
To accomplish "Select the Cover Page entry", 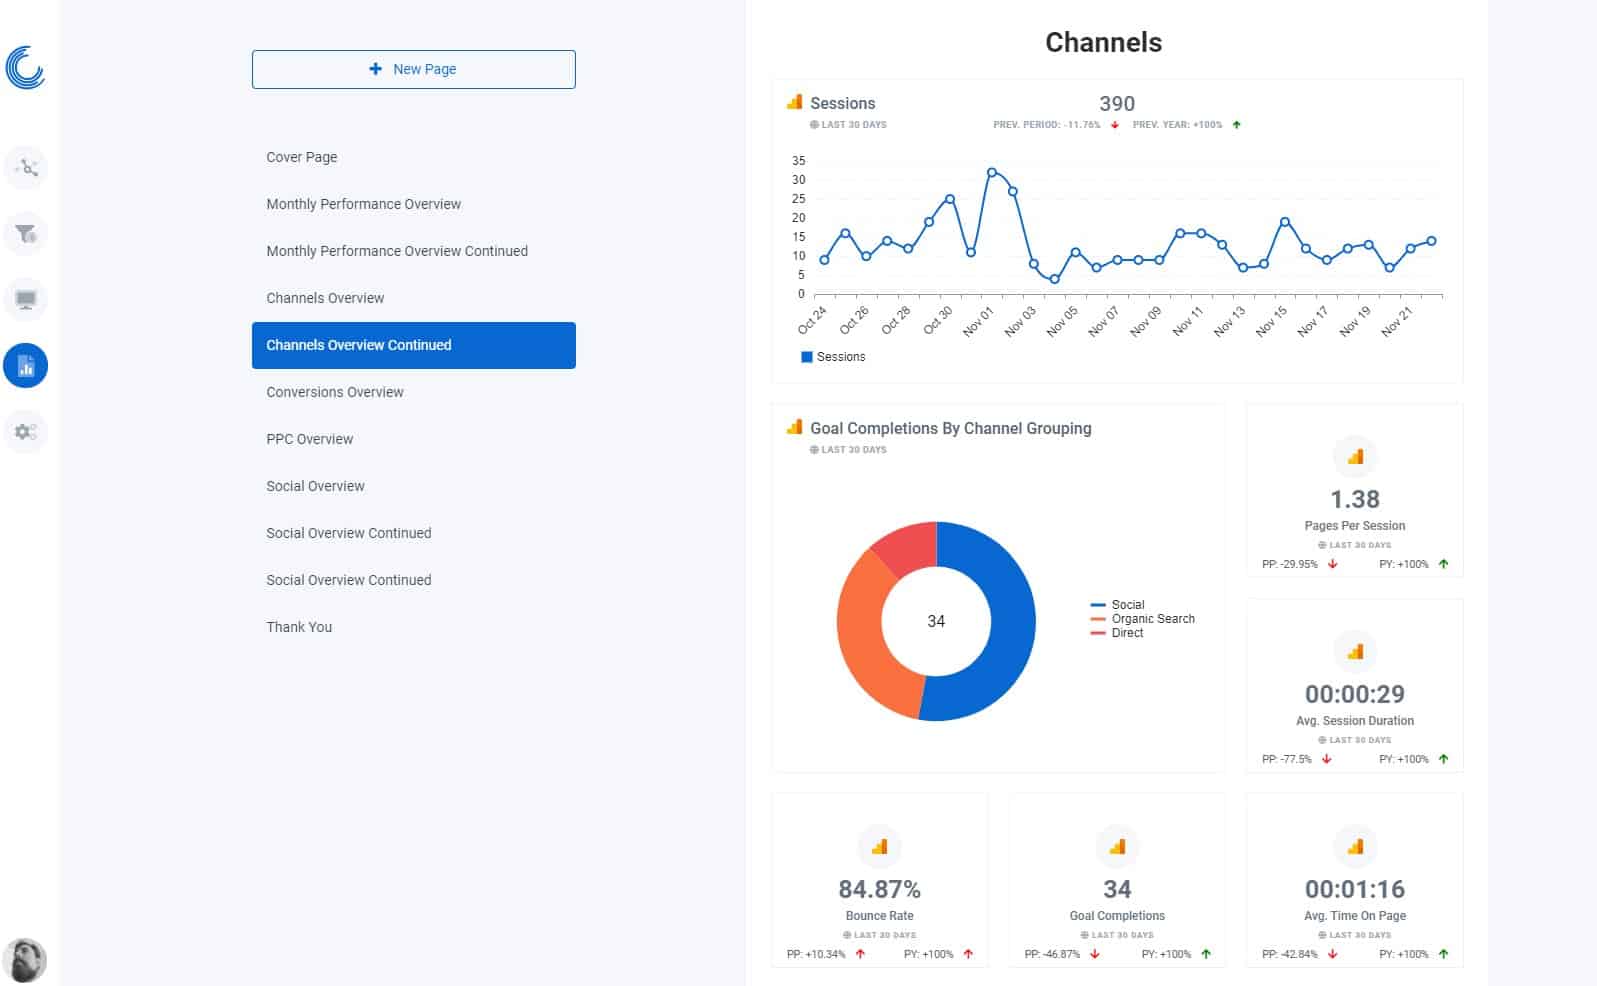I will (302, 157).
